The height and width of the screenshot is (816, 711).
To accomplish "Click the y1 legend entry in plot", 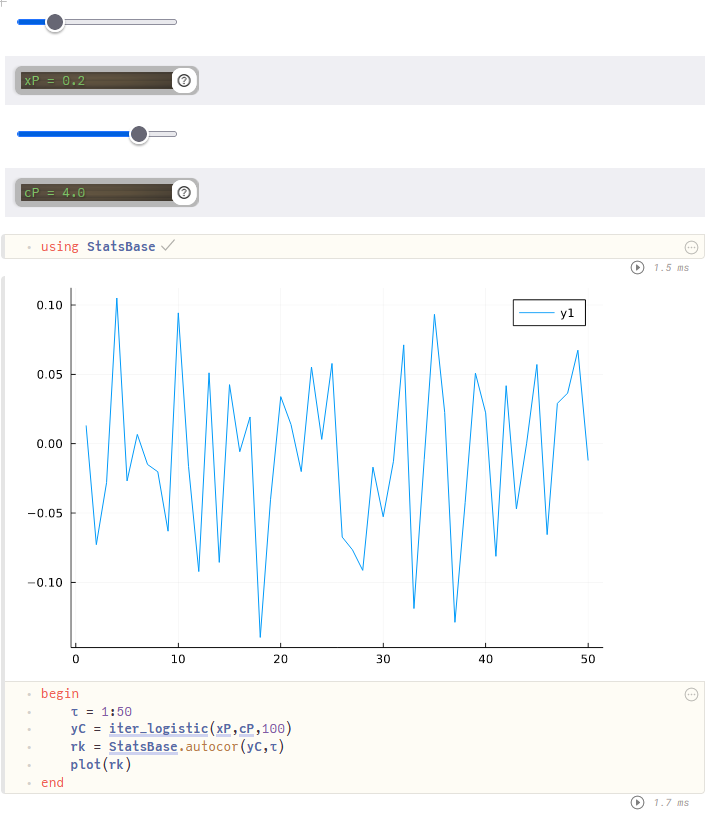I will click(x=549, y=313).
